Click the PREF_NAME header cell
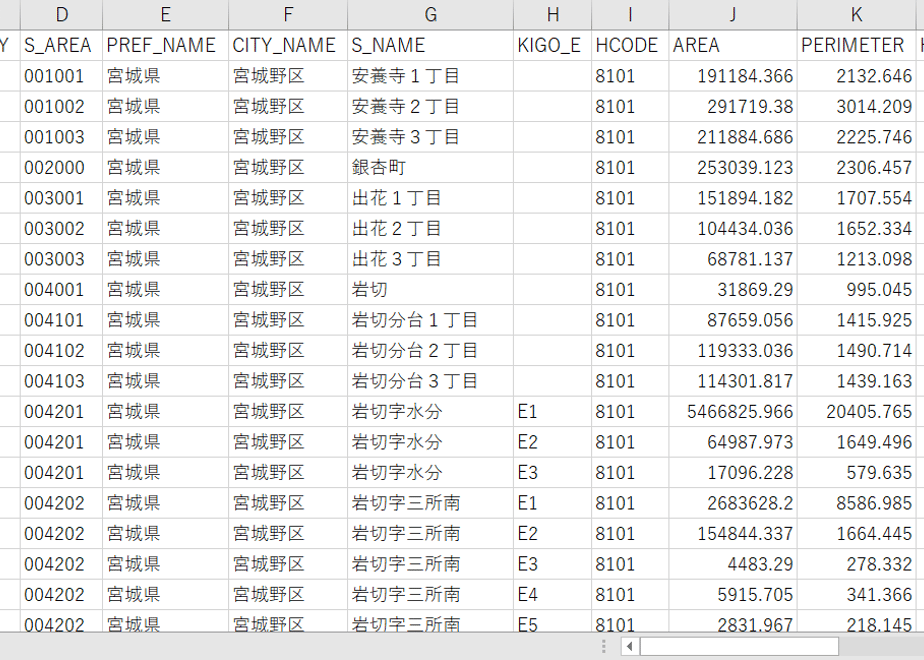This screenshot has height=660, width=924. pyautogui.click(x=166, y=45)
